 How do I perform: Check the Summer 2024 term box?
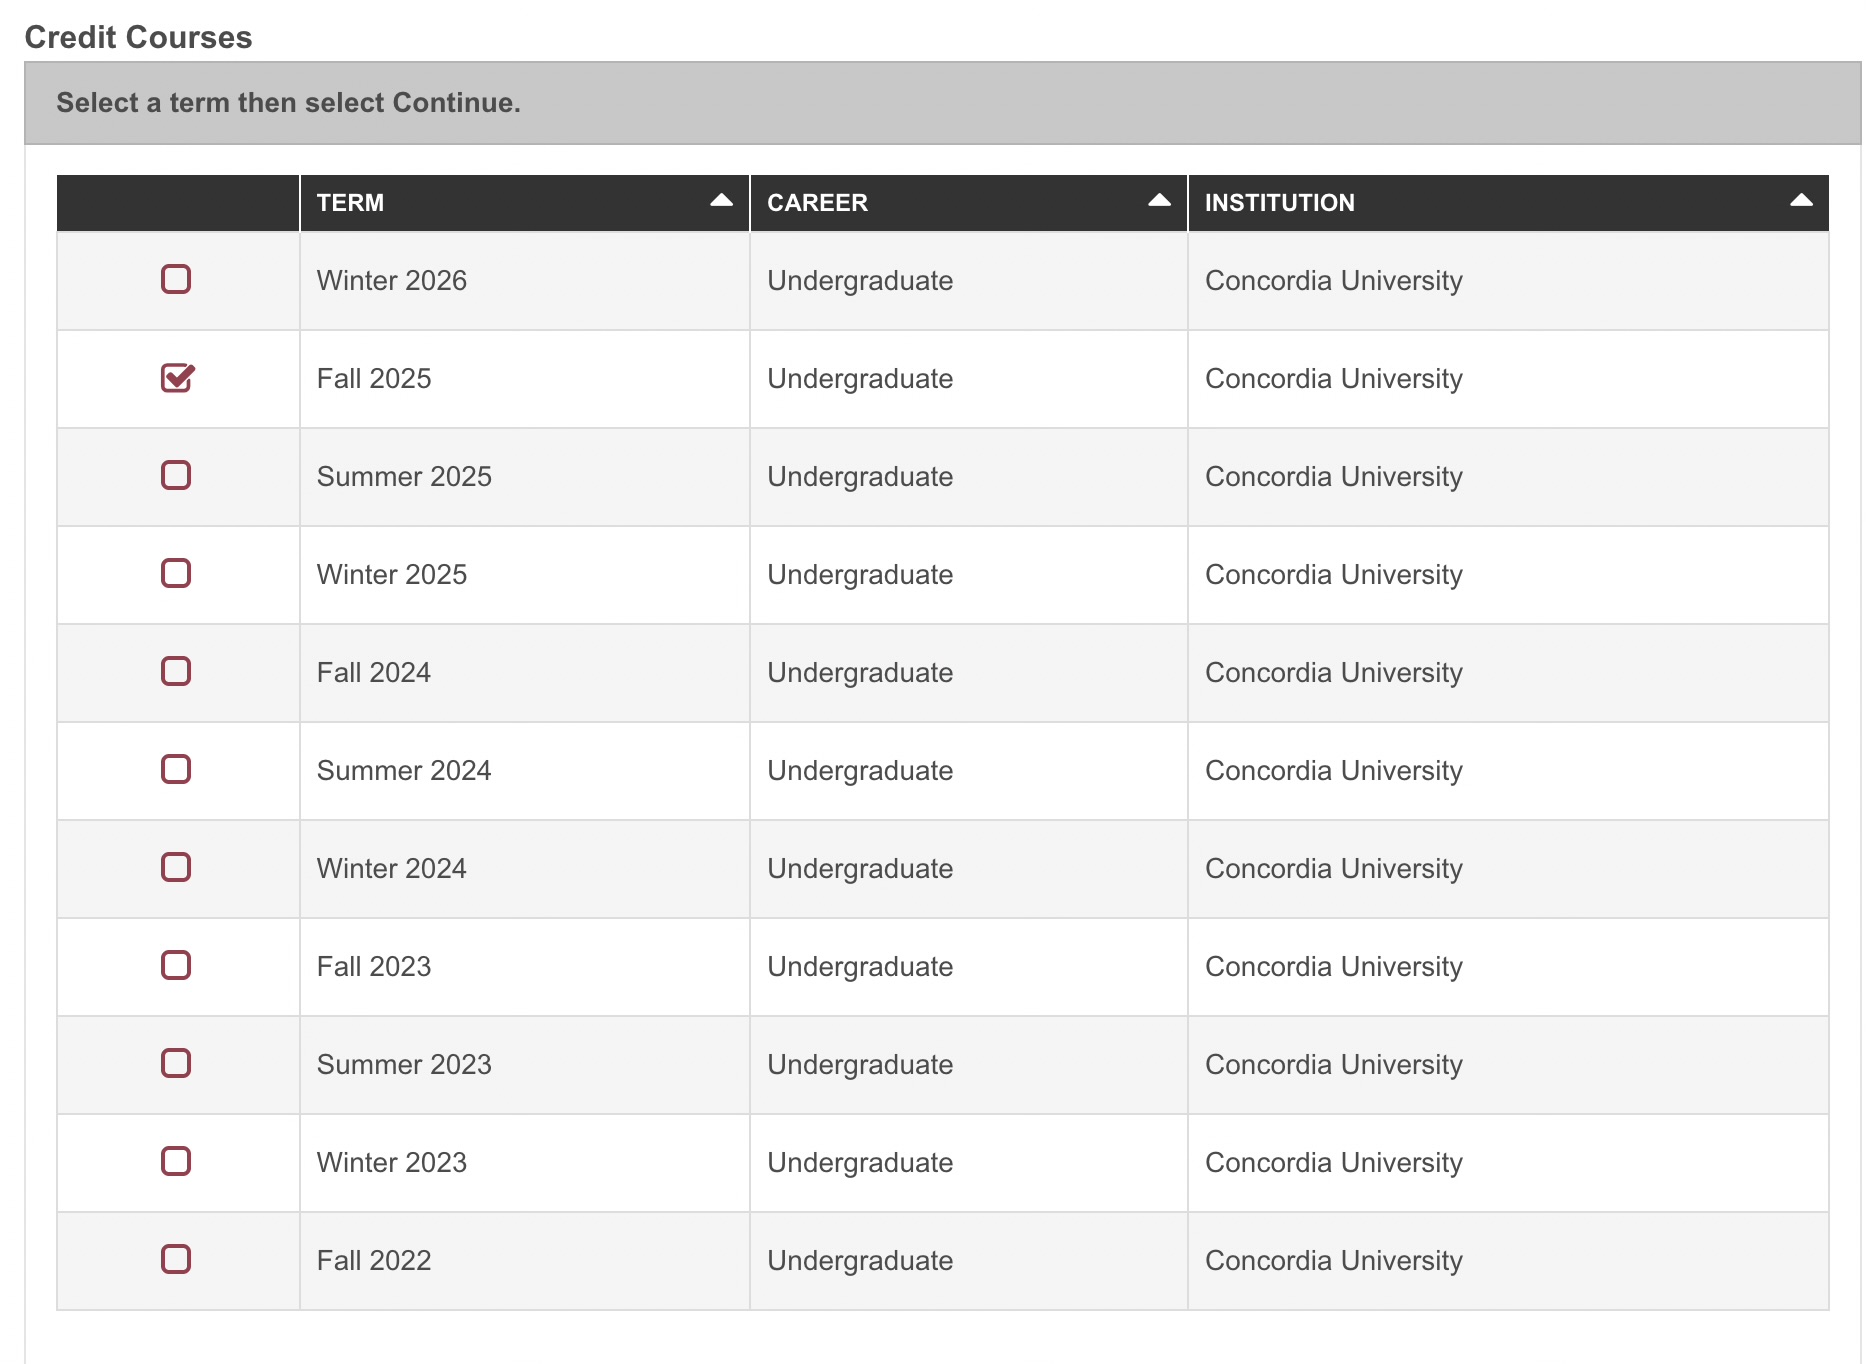176,769
